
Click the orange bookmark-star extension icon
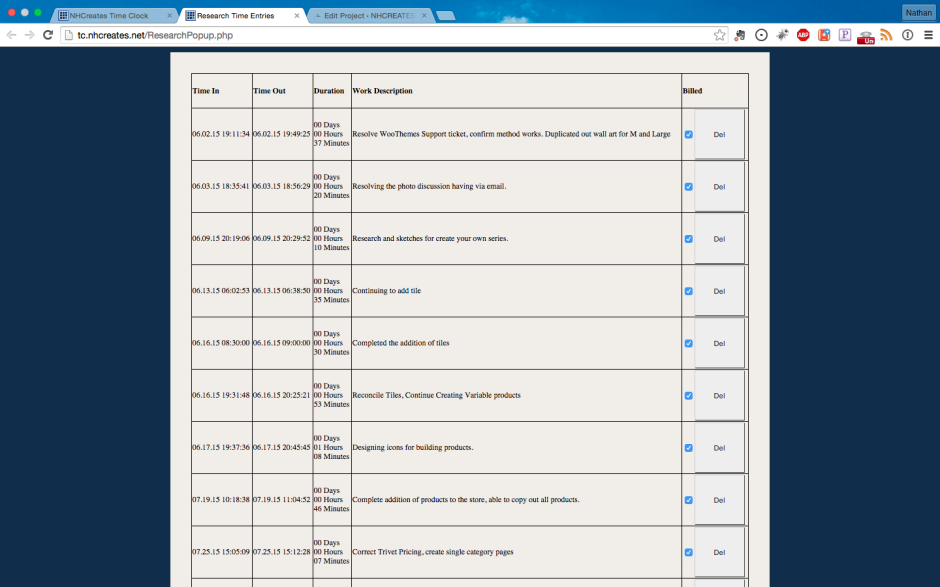point(824,35)
